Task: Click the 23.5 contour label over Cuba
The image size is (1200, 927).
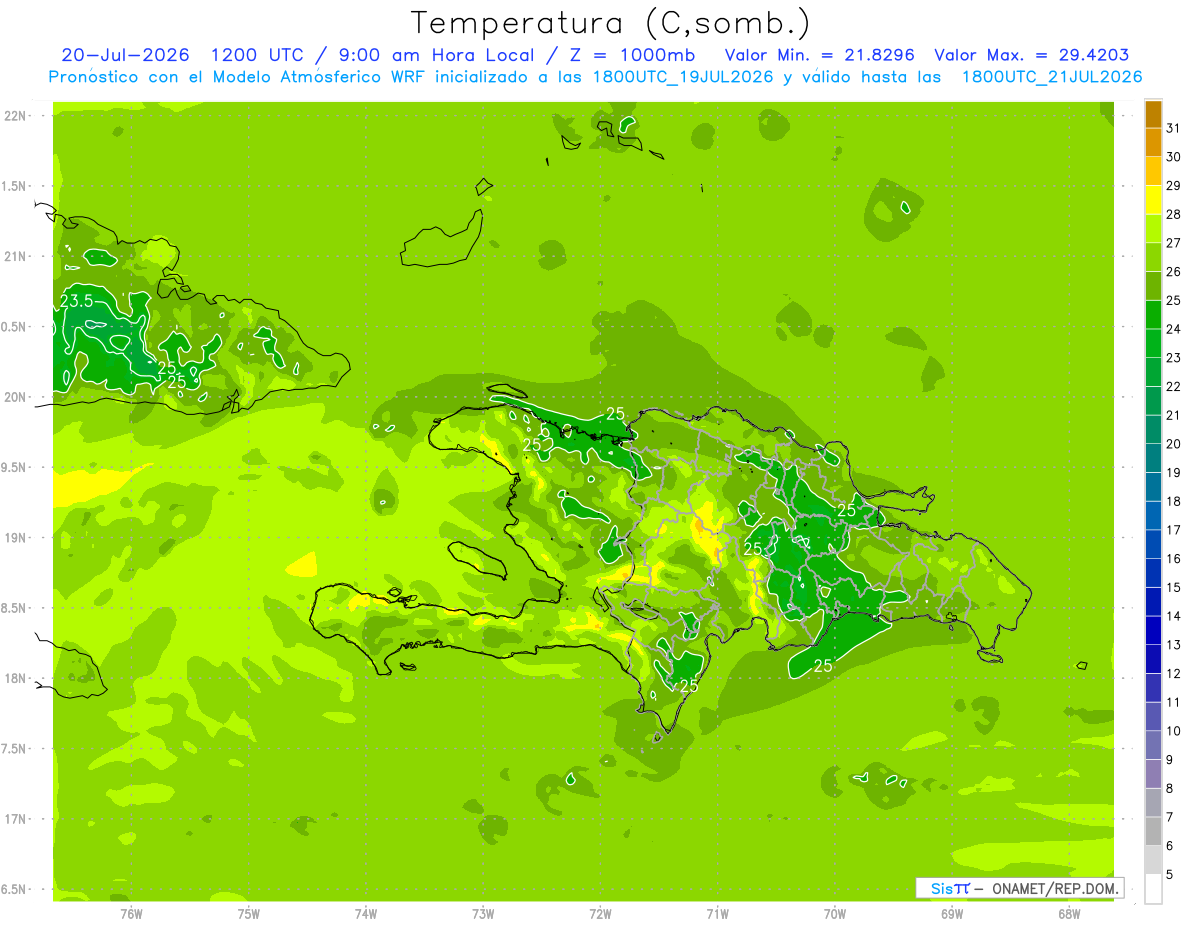Action: coord(77,300)
